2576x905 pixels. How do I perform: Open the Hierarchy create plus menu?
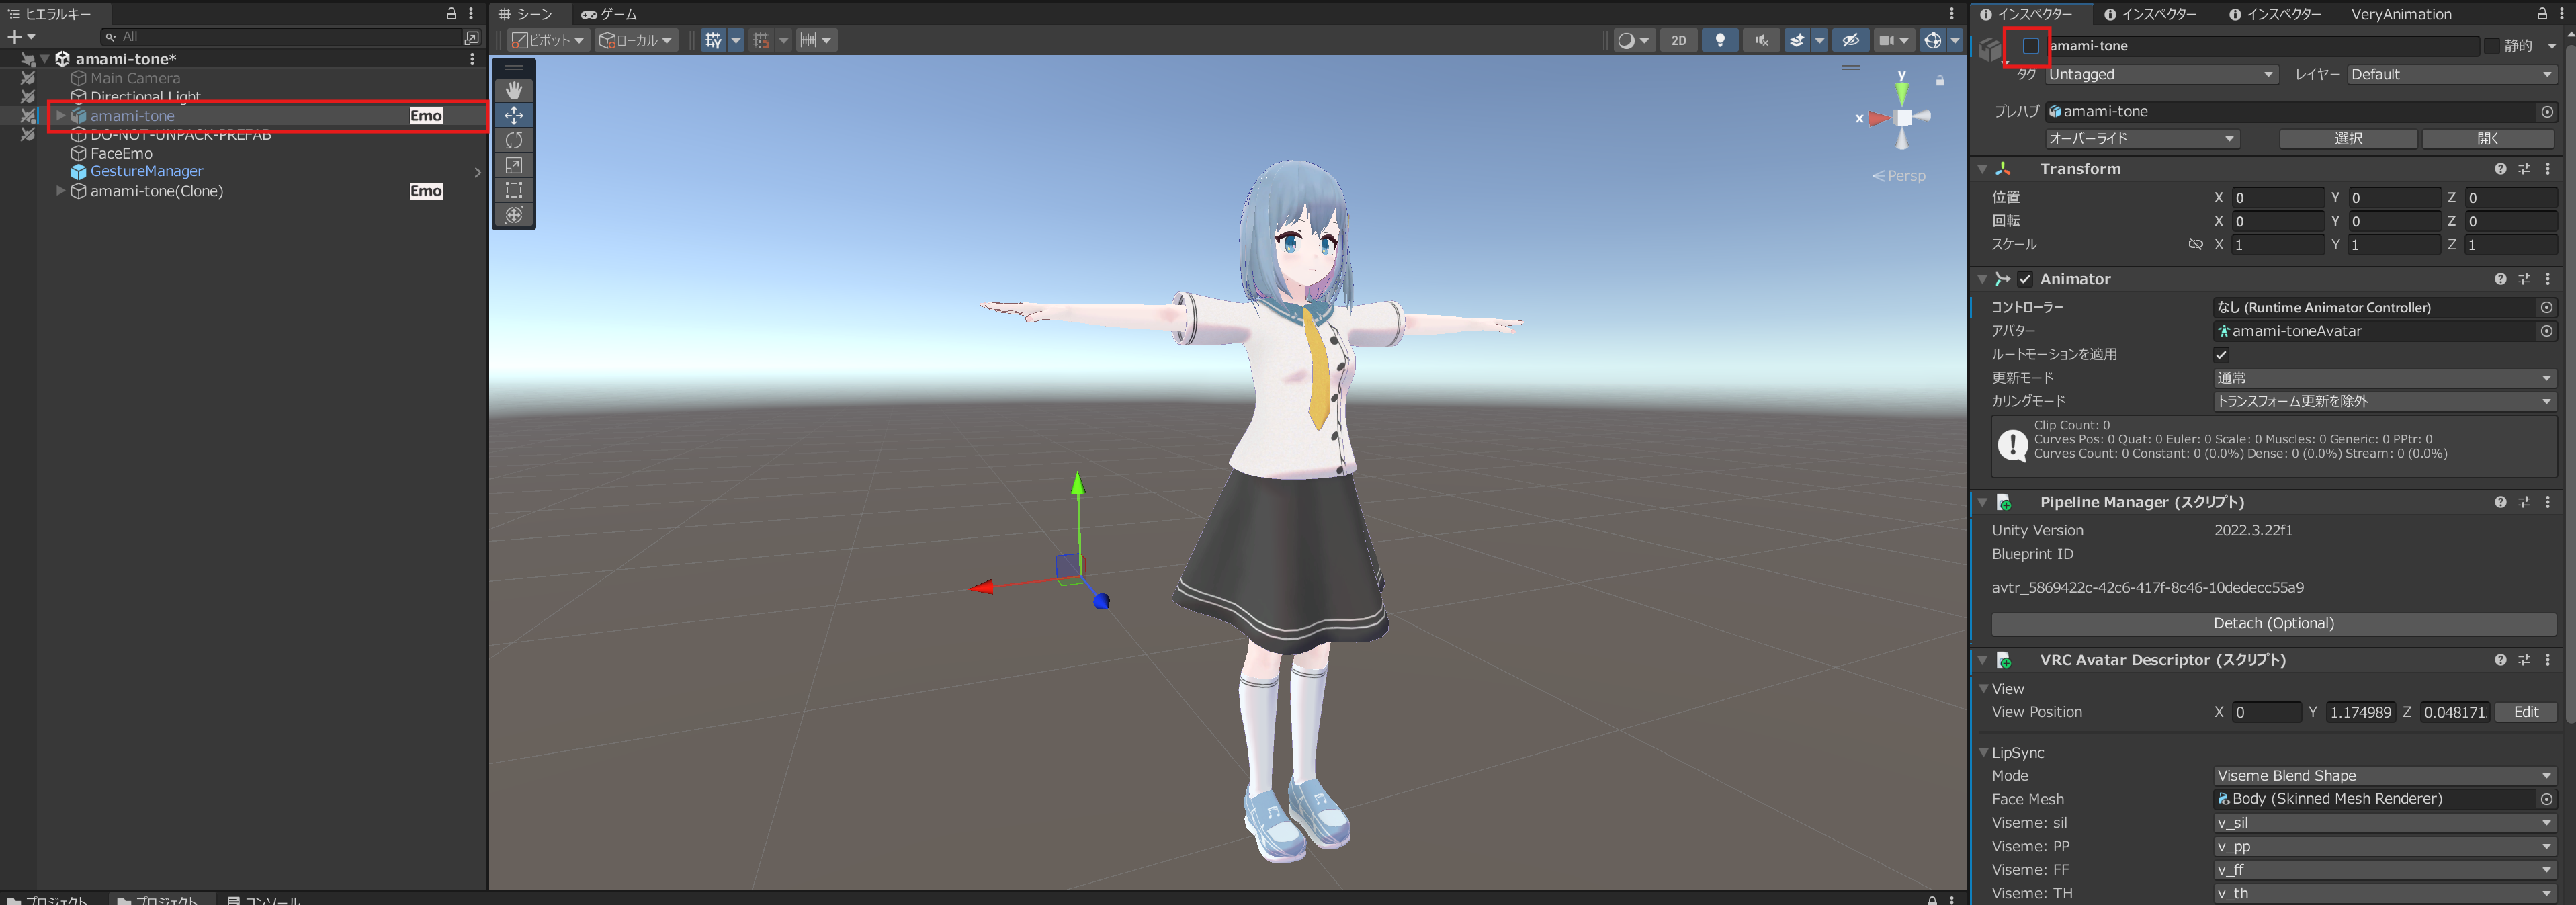[20, 37]
